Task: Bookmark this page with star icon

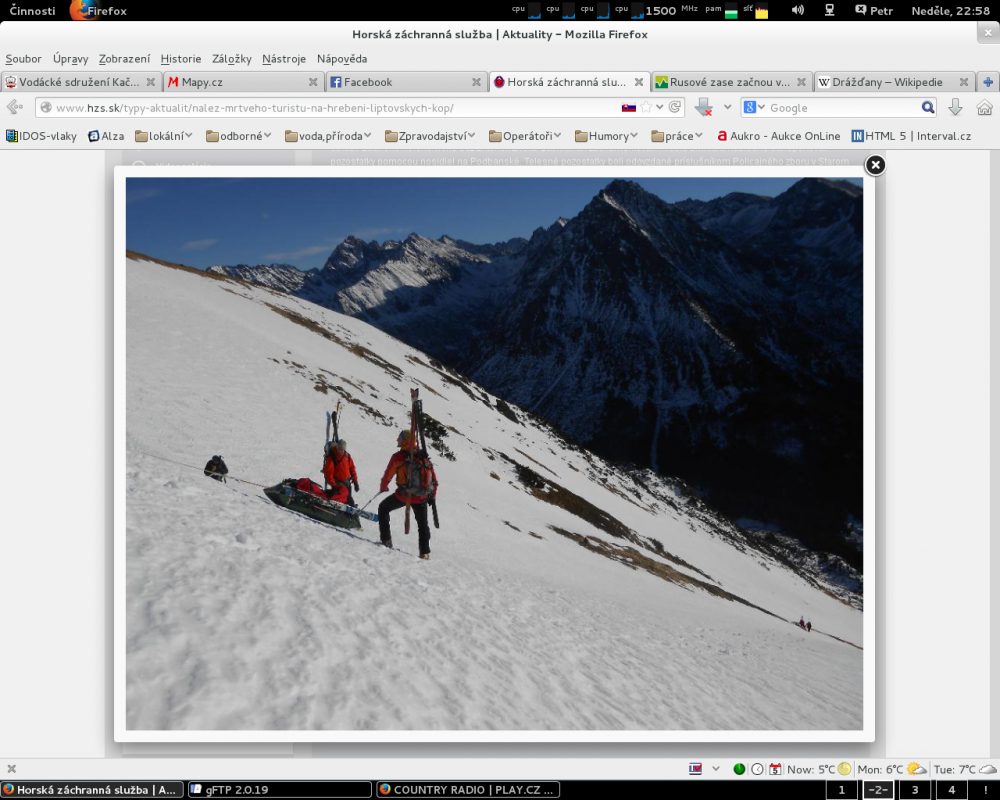Action: tap(646, 108)
